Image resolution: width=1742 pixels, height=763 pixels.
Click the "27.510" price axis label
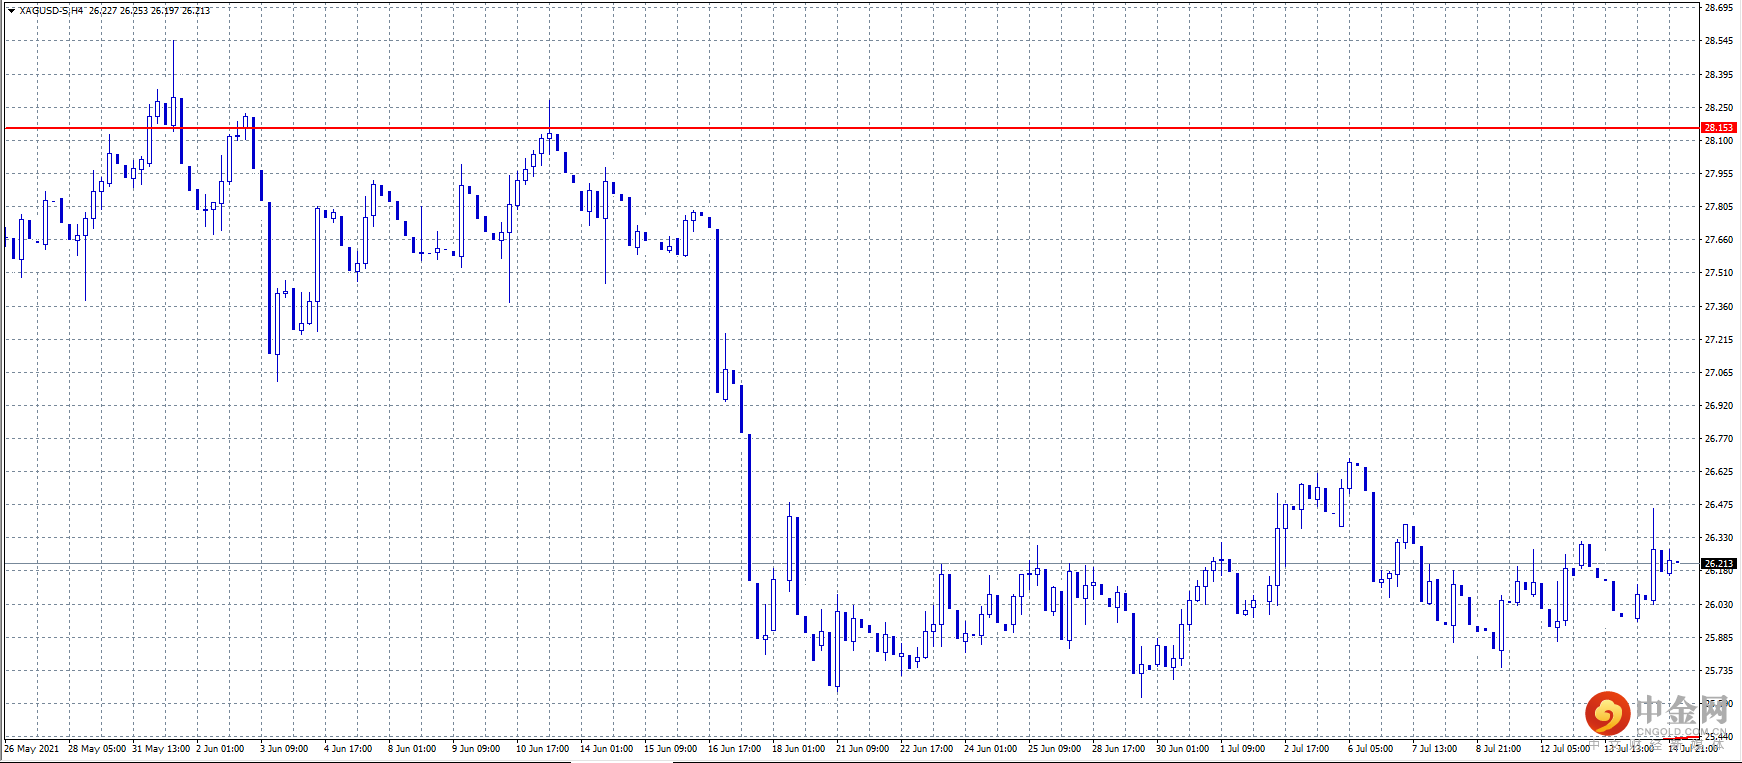click(1719, 273)
